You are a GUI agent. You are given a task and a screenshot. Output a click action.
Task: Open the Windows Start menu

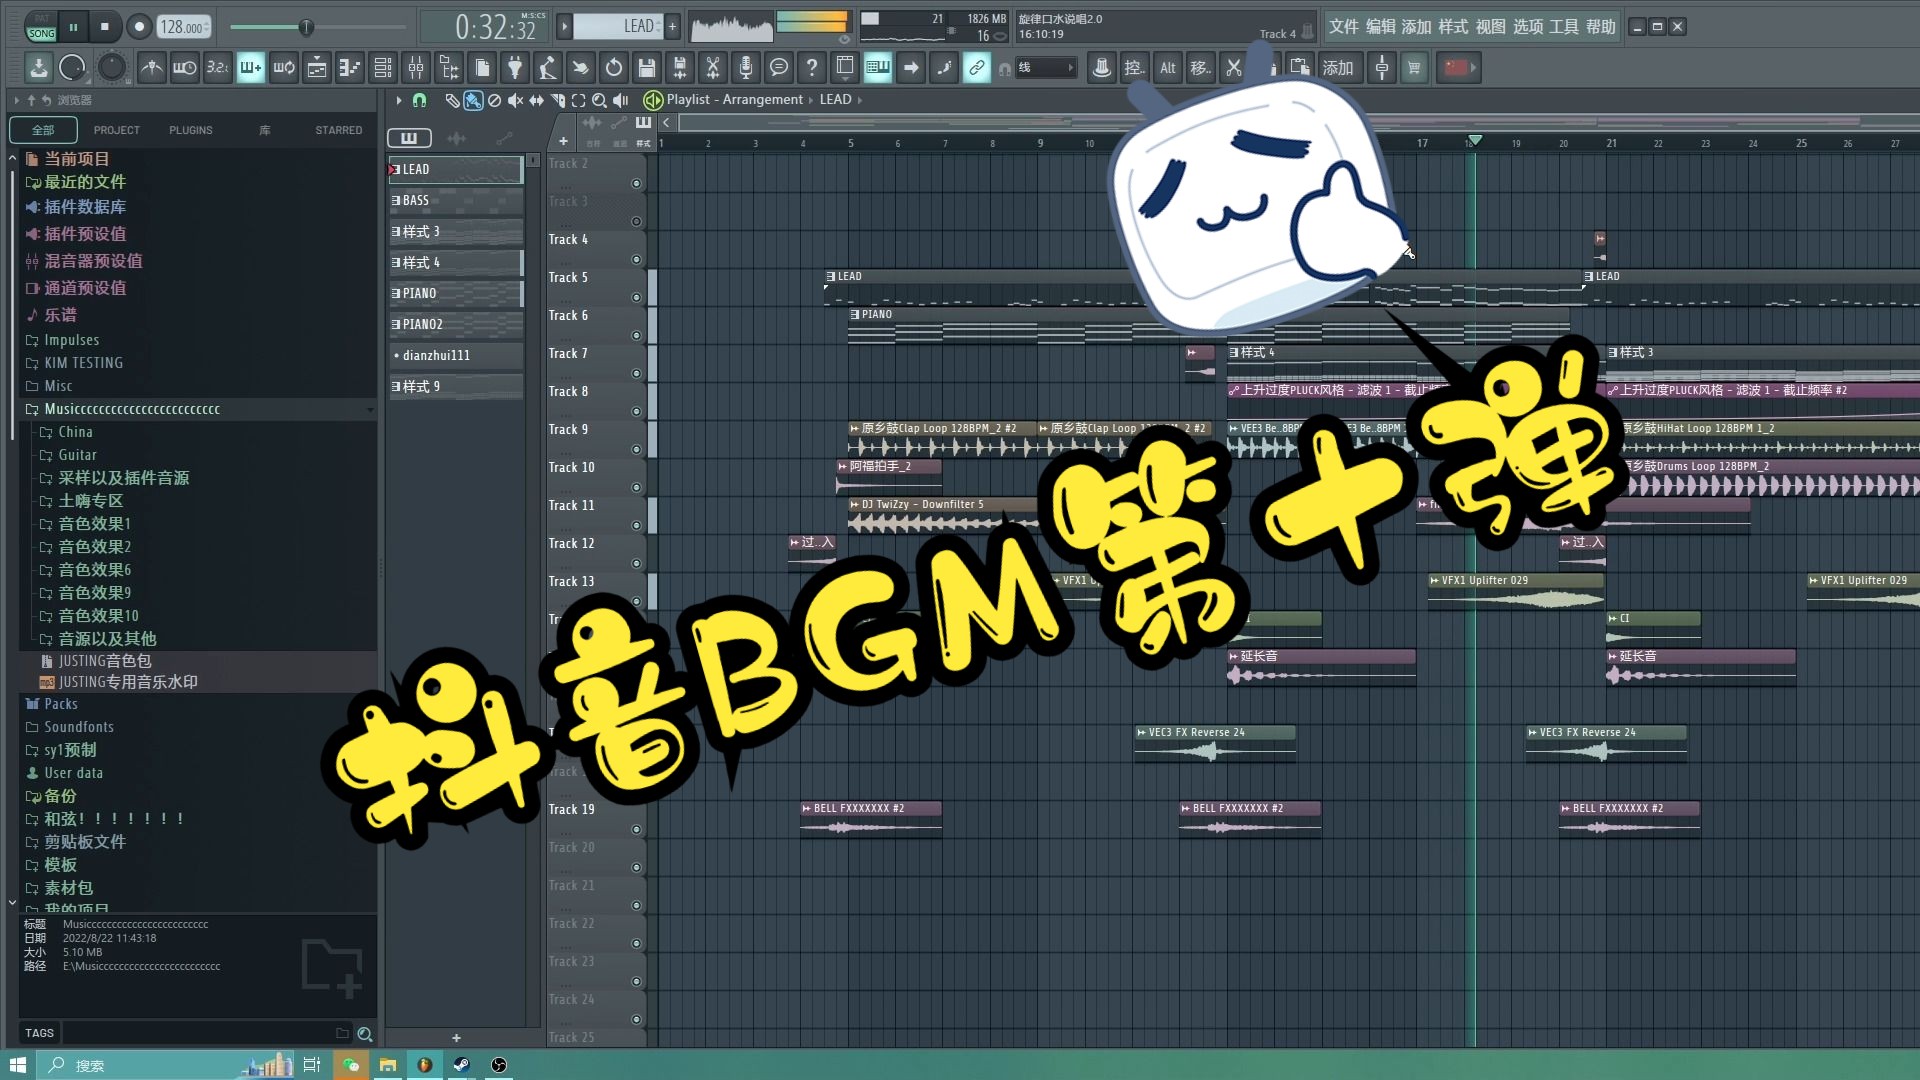17,1065
